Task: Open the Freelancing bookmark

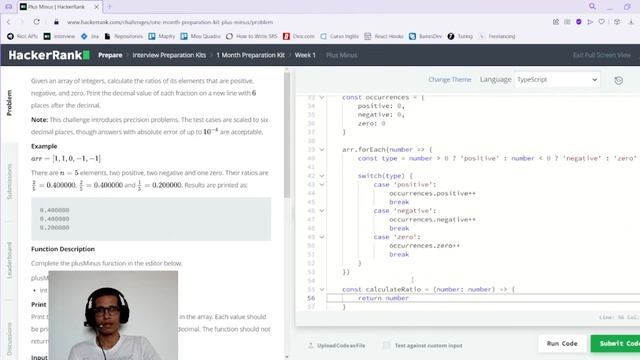Action: tap(497, 36)
